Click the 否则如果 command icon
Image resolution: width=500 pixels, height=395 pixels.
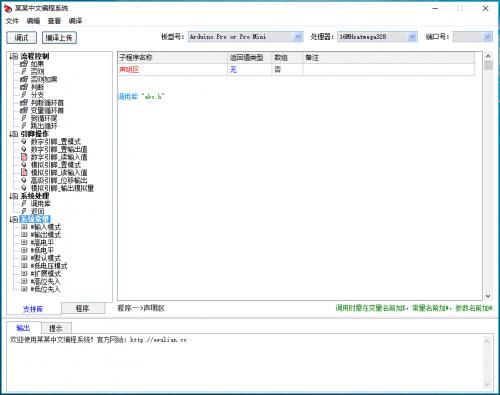click(x=24, y=79)
